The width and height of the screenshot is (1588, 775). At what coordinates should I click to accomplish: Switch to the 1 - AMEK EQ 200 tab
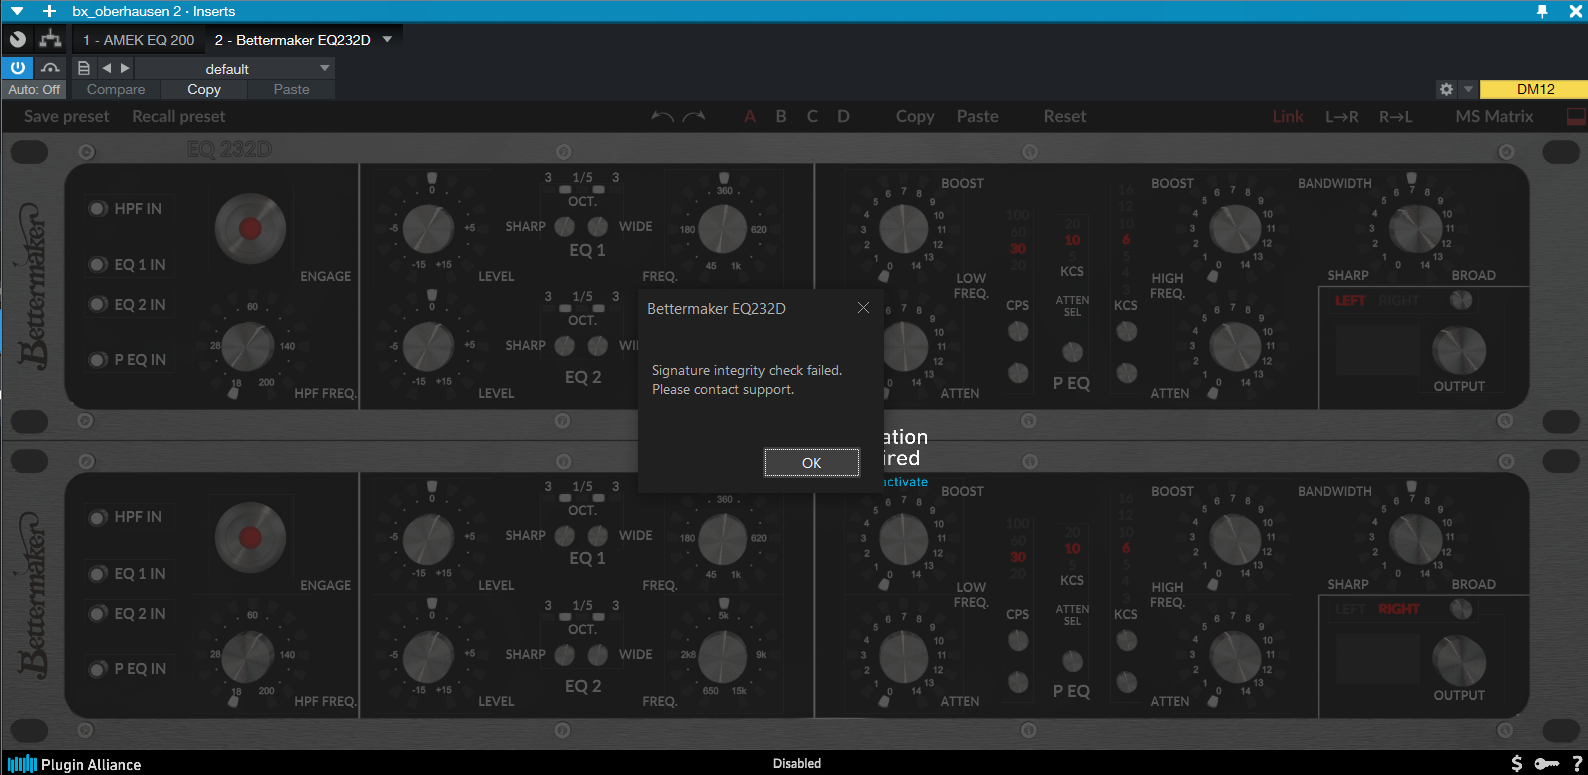(x=138, y=40)
